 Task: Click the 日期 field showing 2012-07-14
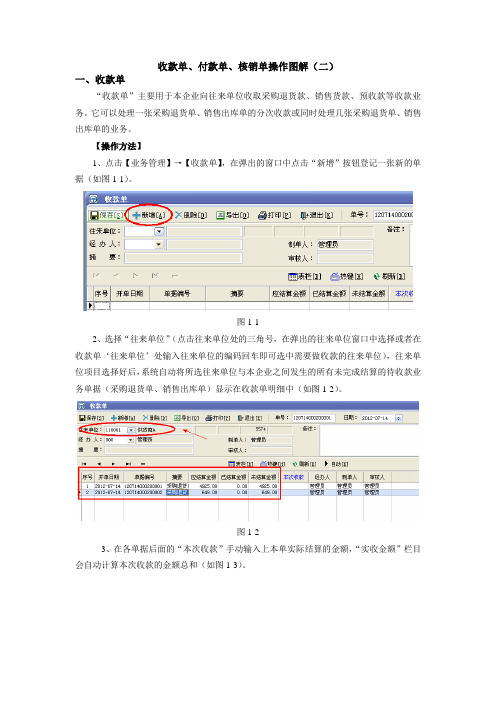(x=378, y=418)
